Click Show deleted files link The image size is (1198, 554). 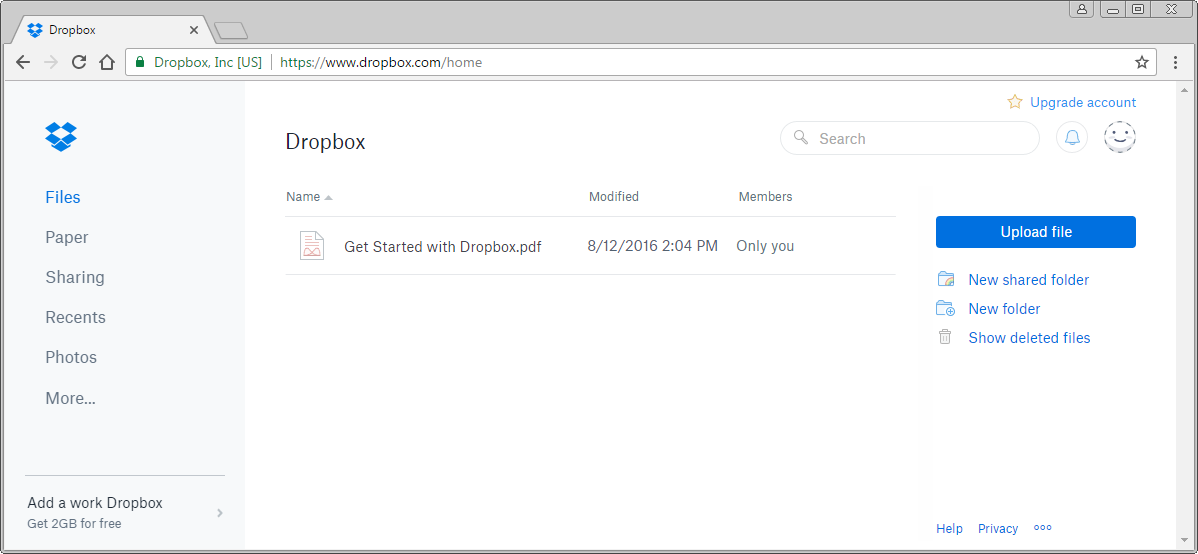(x=1029, y=338)
